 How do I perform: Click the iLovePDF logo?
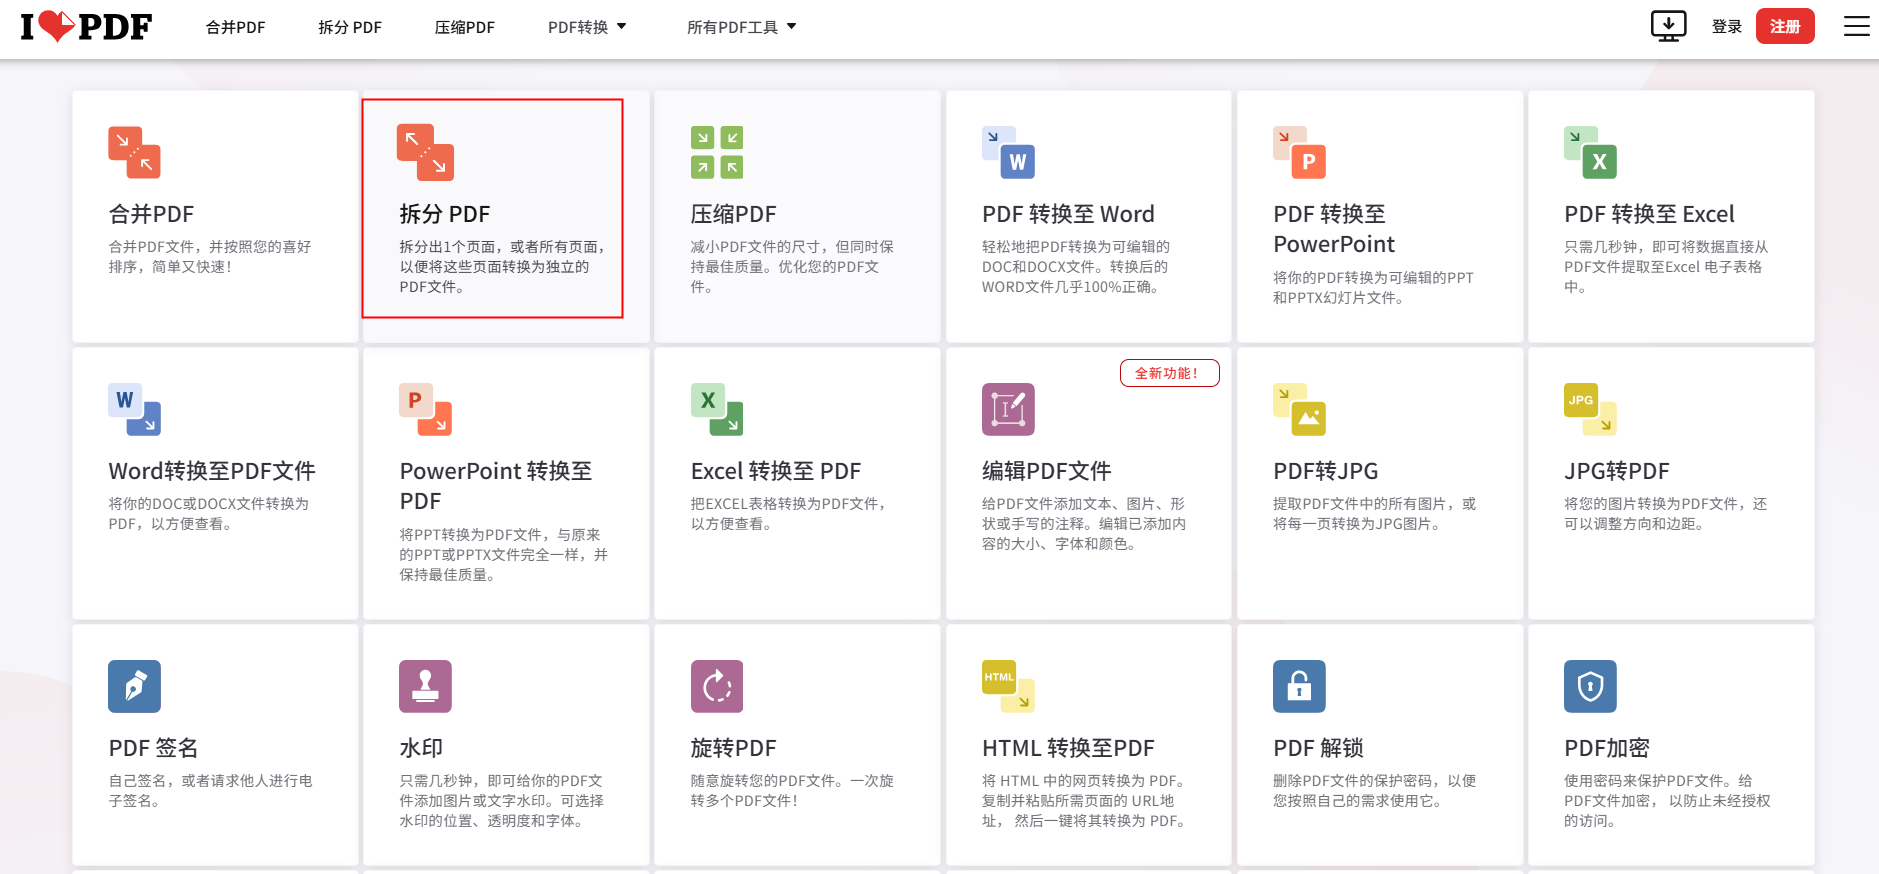pyautogui.click(x=86, y=27)
